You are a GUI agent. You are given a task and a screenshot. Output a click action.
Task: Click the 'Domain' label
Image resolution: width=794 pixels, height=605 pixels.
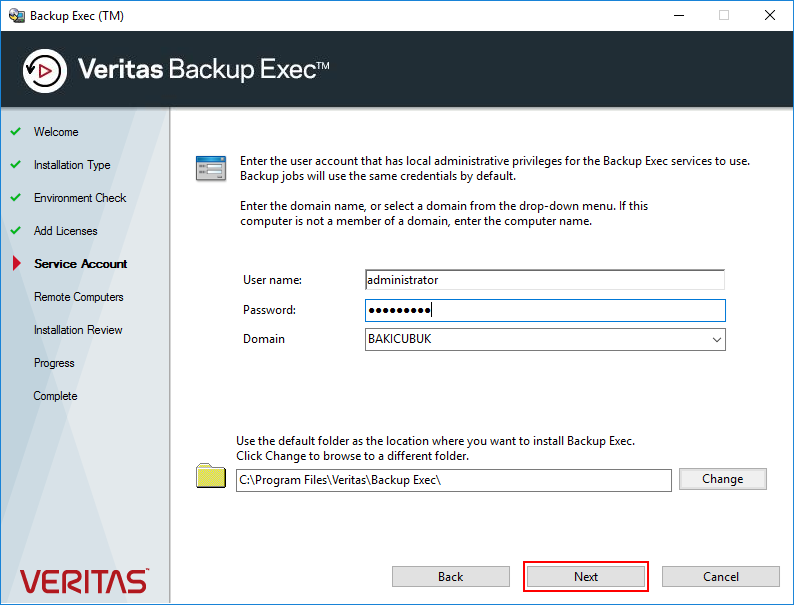click(x=264, y=339)
